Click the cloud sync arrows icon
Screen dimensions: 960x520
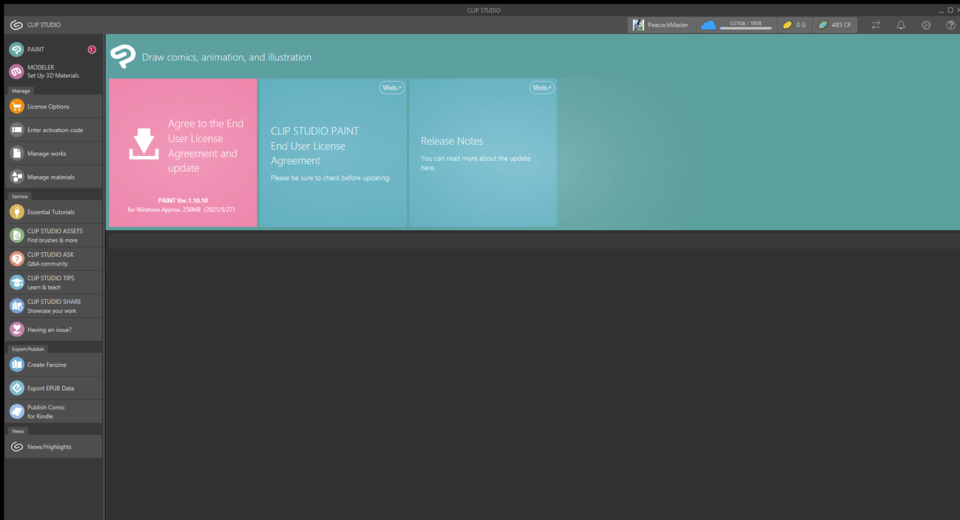[x=876, y=25]
